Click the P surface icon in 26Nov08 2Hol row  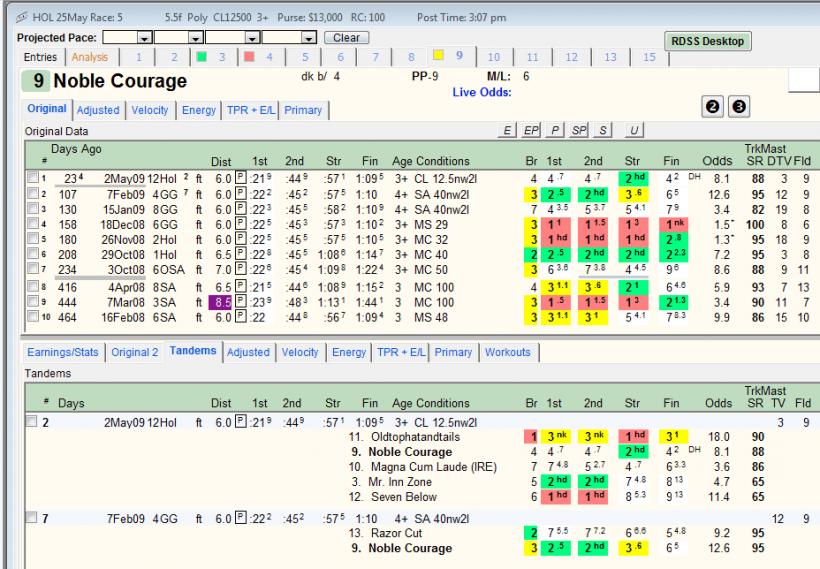(x=241, y=239)
